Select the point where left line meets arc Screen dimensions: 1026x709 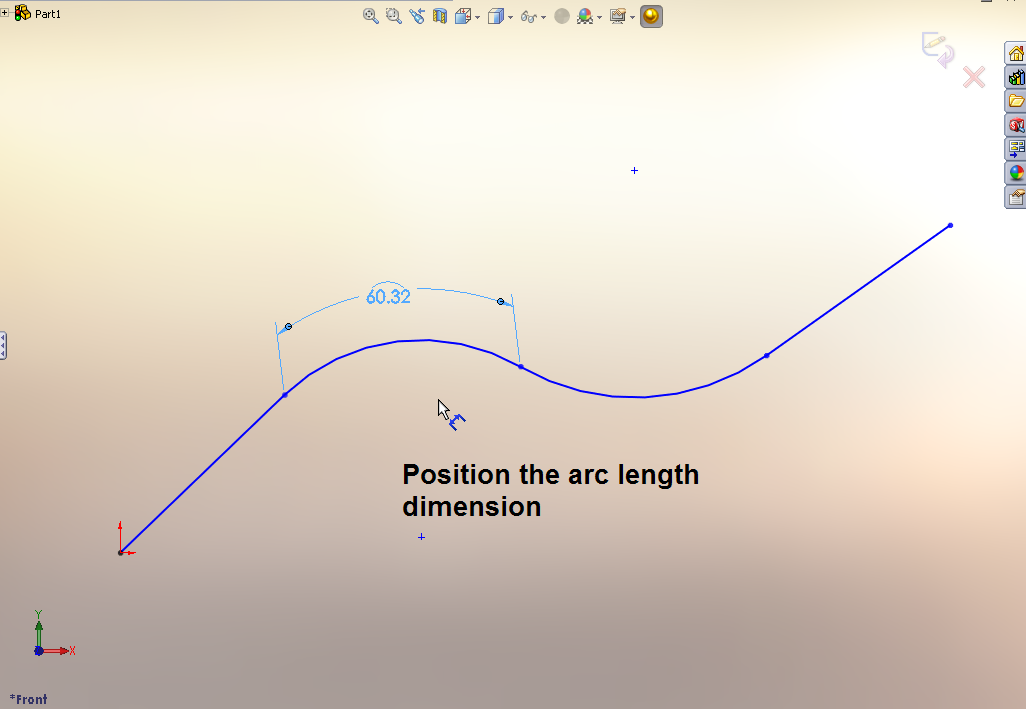point(285,395)
